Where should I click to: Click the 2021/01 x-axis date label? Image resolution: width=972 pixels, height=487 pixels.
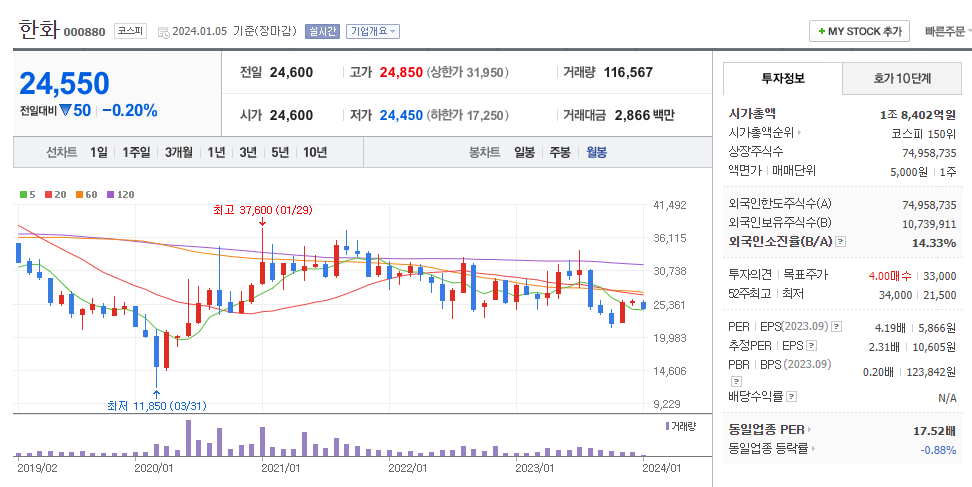point(281,468)
